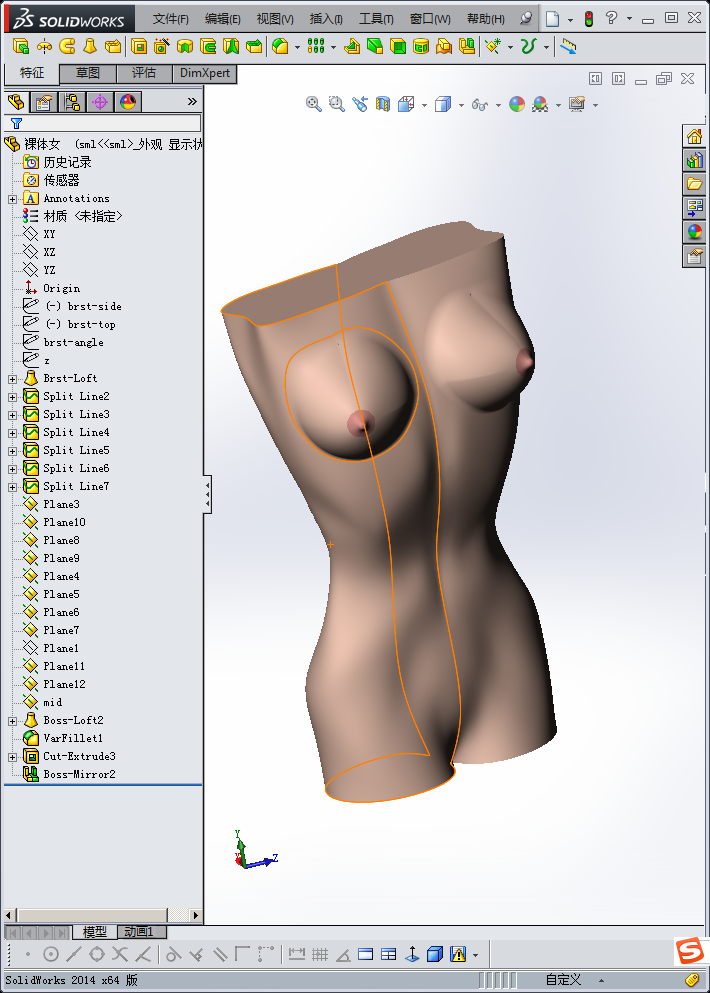Click the stoplight Rebuild icon in title bar
The image size is (710, 993).
click(x=588, y=18)
